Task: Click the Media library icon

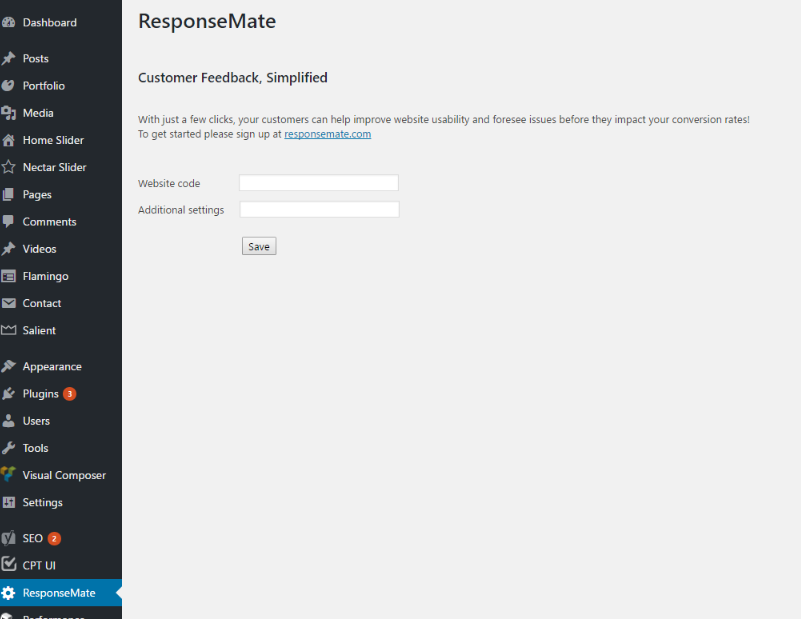Action: coord(8,113)
